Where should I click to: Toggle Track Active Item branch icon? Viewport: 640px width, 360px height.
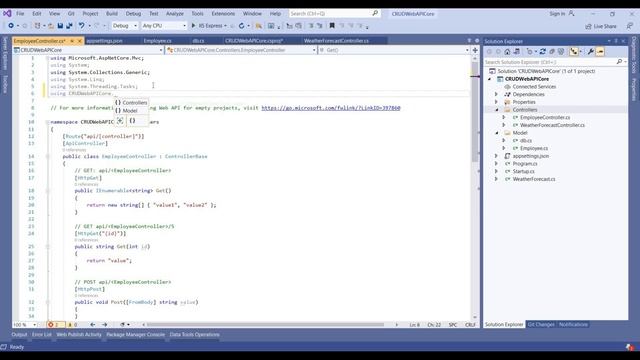pyautogui.click(x=574, y=51)
